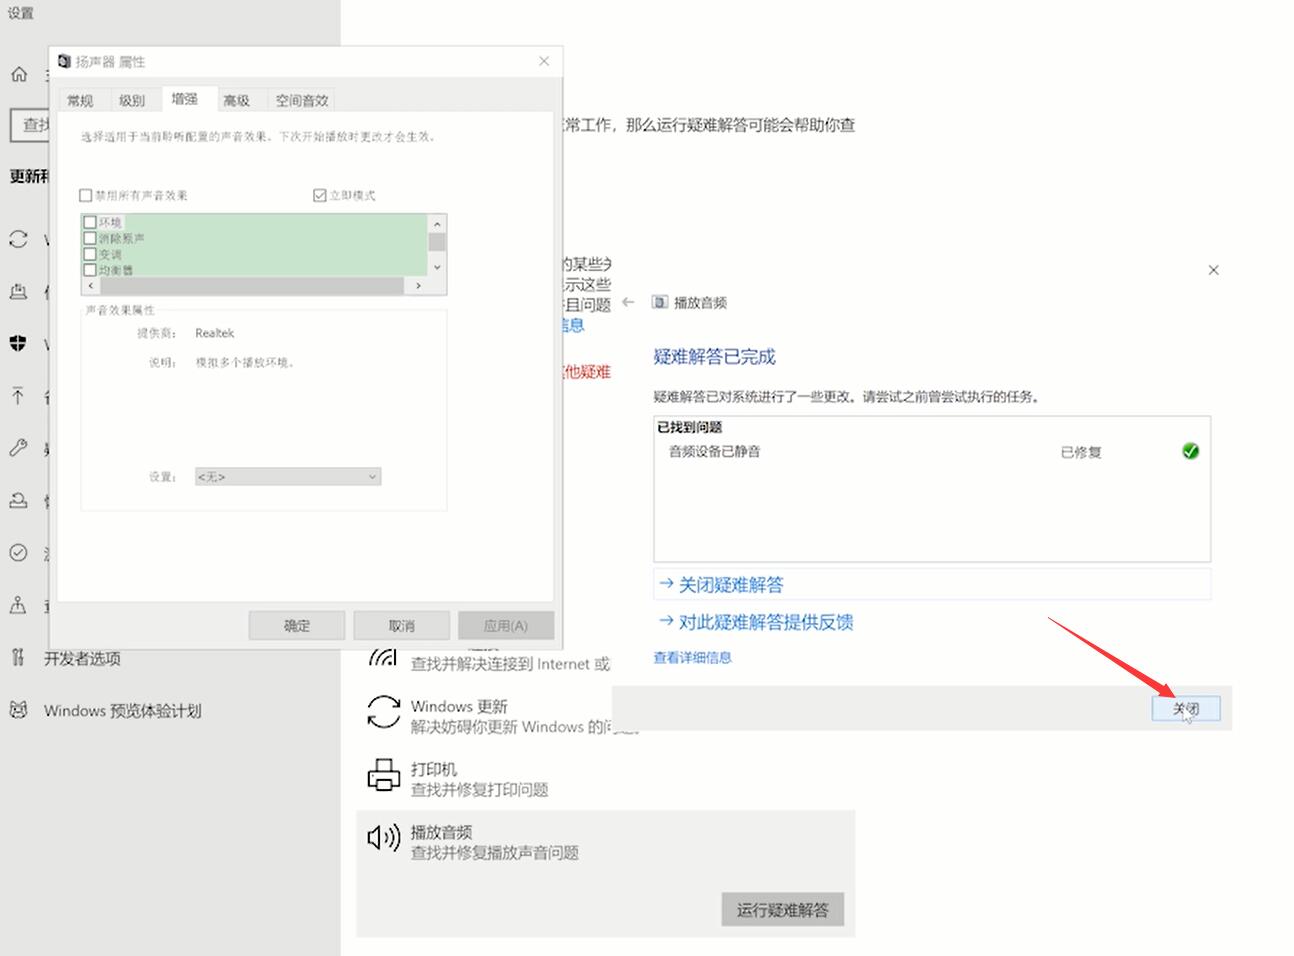
Task: Uncheck 立即模式 checkbox
Action: pos(320,195)
